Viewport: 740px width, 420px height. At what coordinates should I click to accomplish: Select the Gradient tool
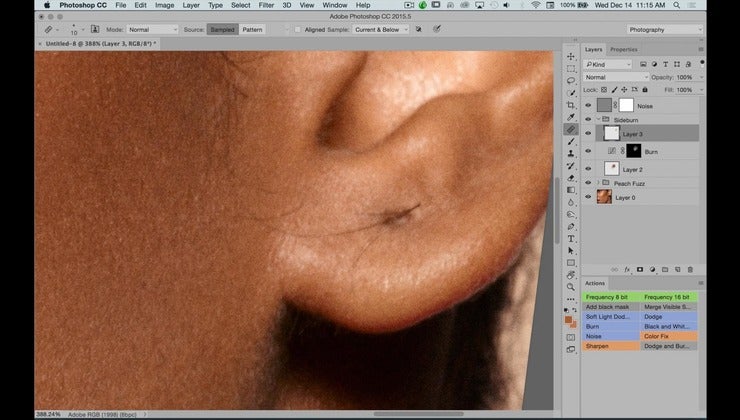pyautogui.click(x=571, y=190)
